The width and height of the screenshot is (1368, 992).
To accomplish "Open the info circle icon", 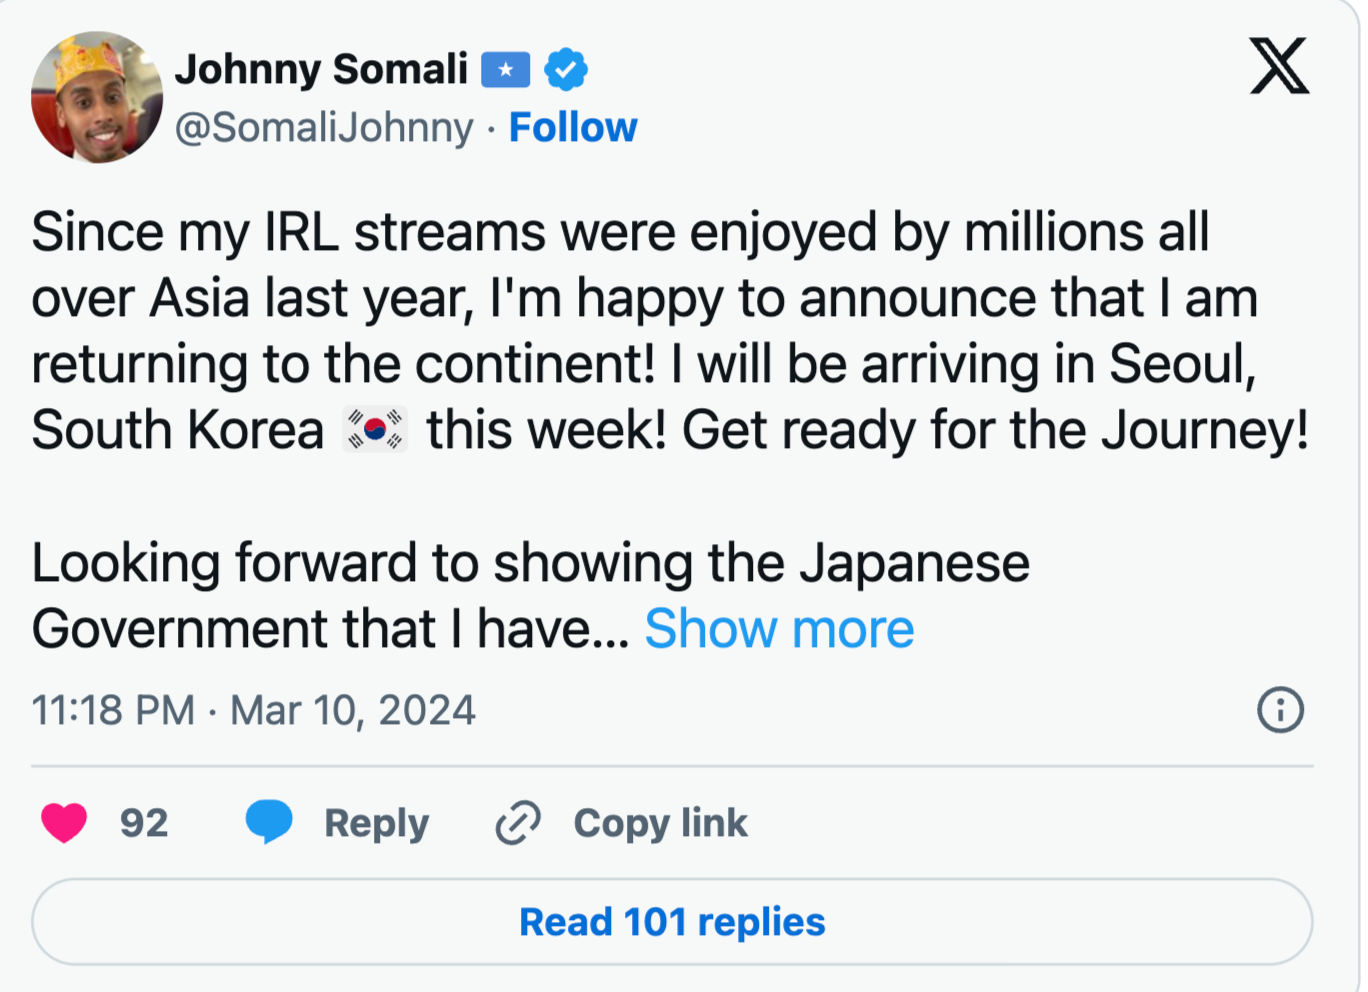I will [1280, 710].
